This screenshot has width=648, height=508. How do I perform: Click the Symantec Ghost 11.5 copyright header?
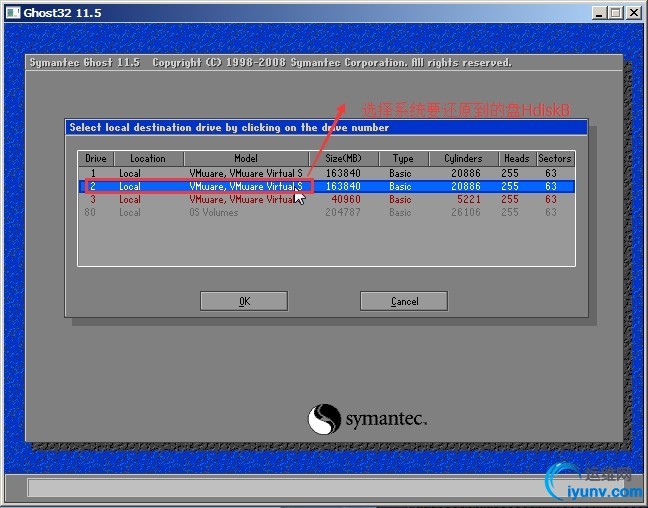[270, 63]
